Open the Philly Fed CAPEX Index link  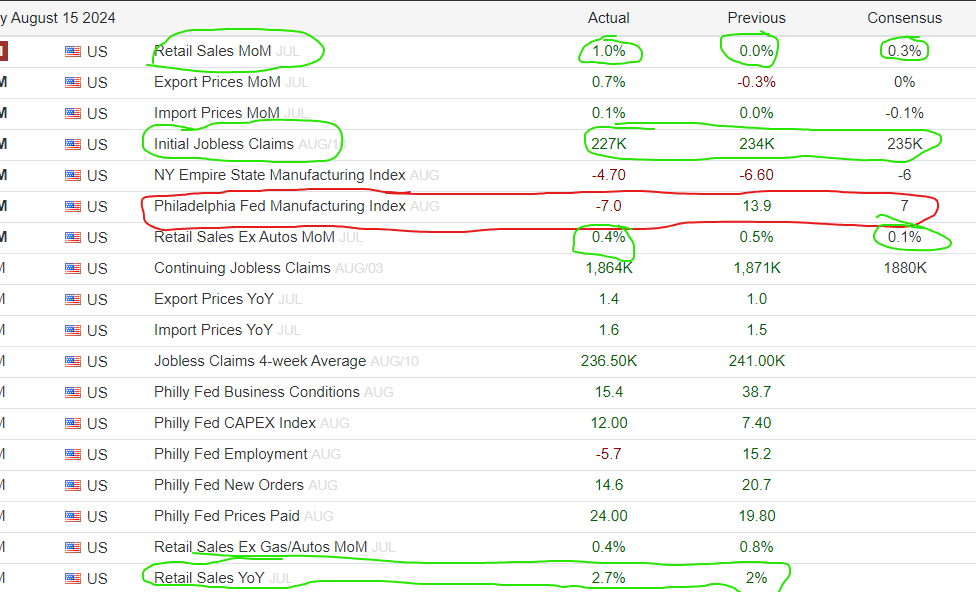[x=235, y=423]
